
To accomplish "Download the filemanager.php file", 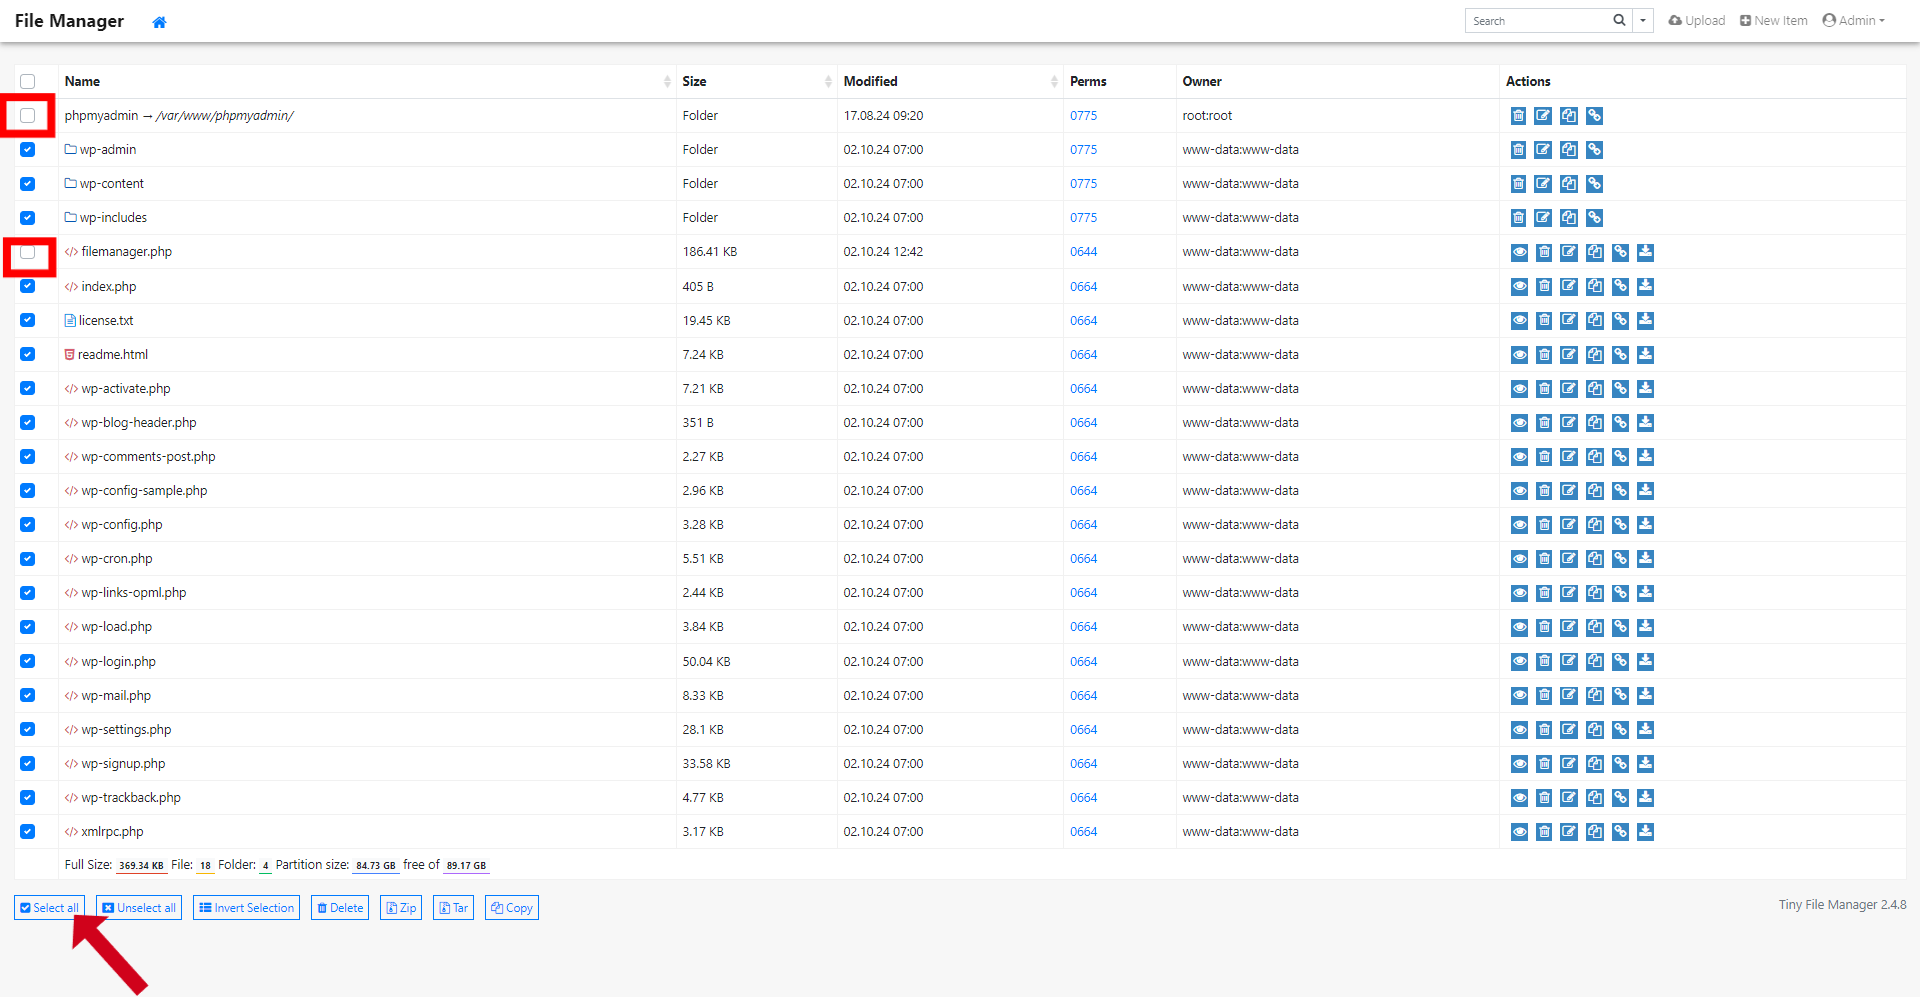I will [x=1645, y=252].
